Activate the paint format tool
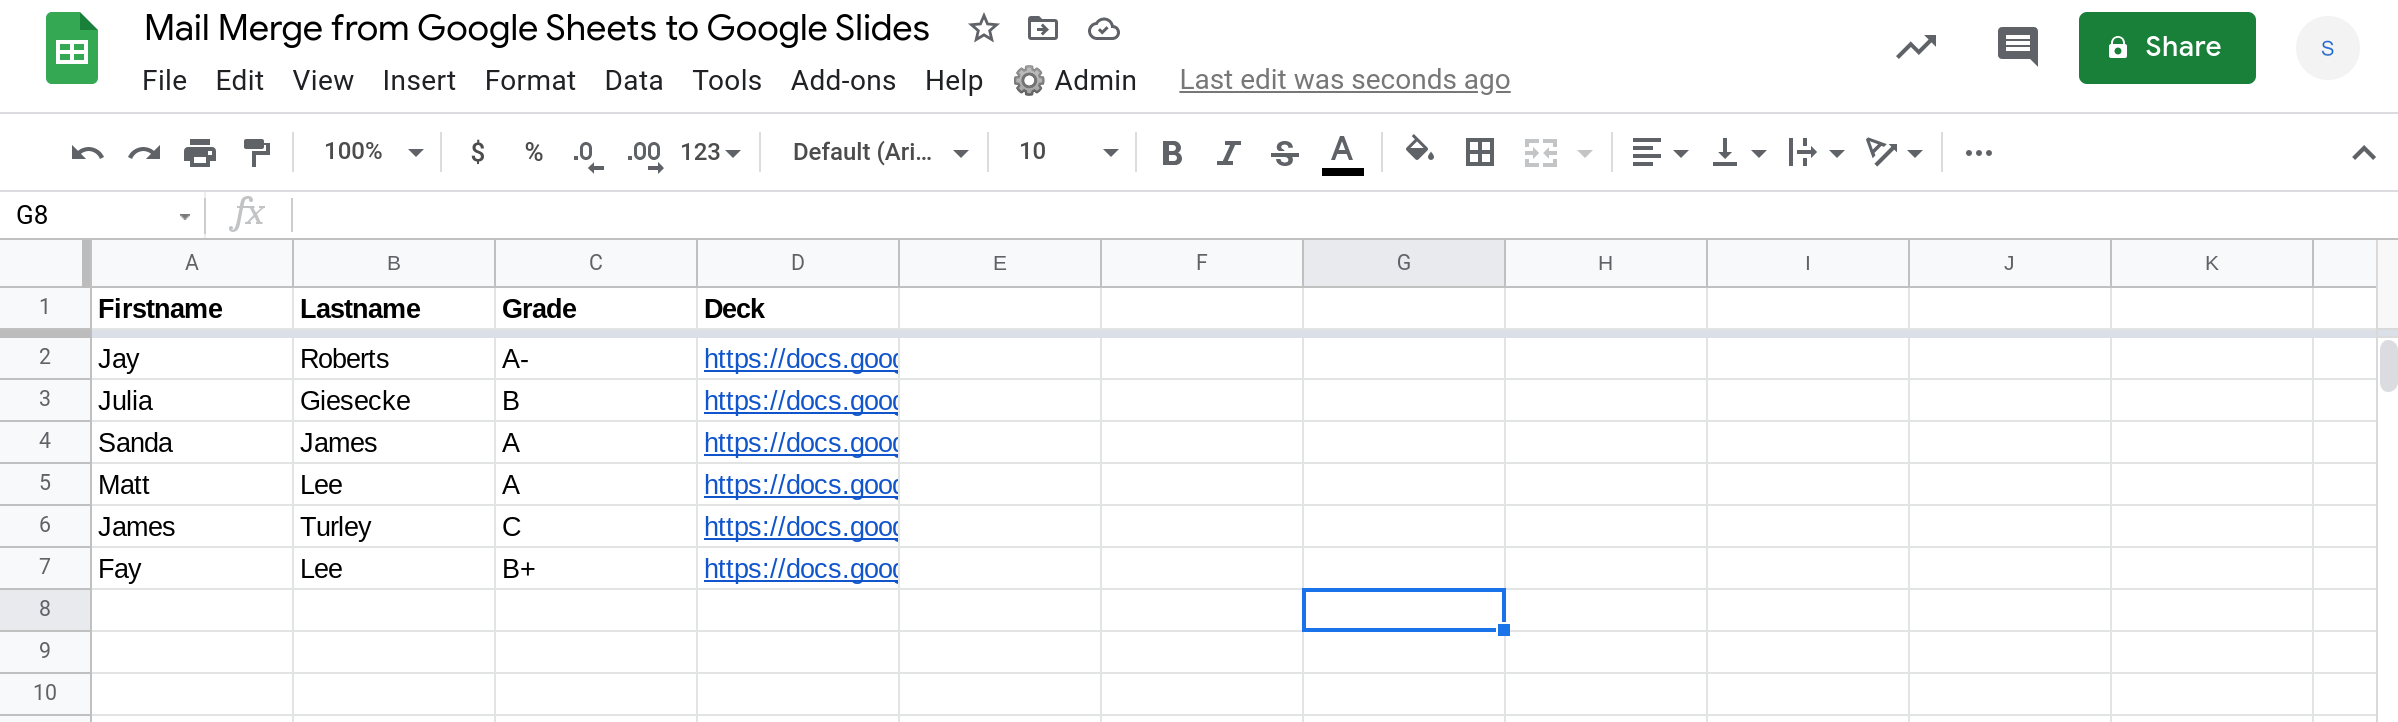 (x=257, y=153)
